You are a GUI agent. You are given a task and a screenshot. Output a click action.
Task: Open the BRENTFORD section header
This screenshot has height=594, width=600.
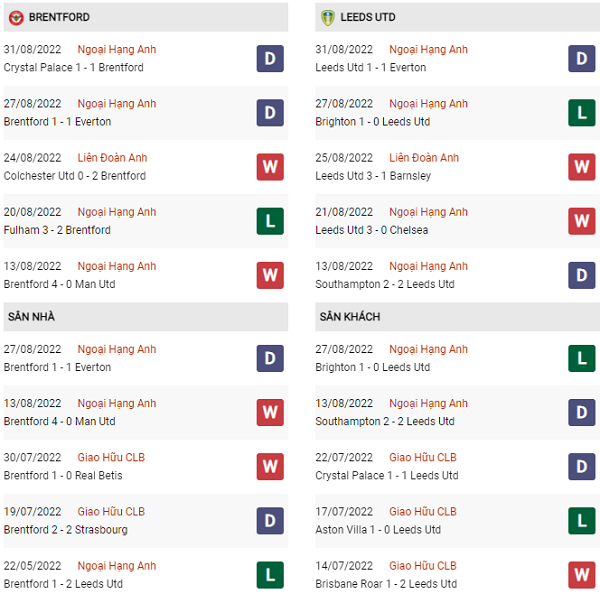pyautogui.click(x=146, y=17)
